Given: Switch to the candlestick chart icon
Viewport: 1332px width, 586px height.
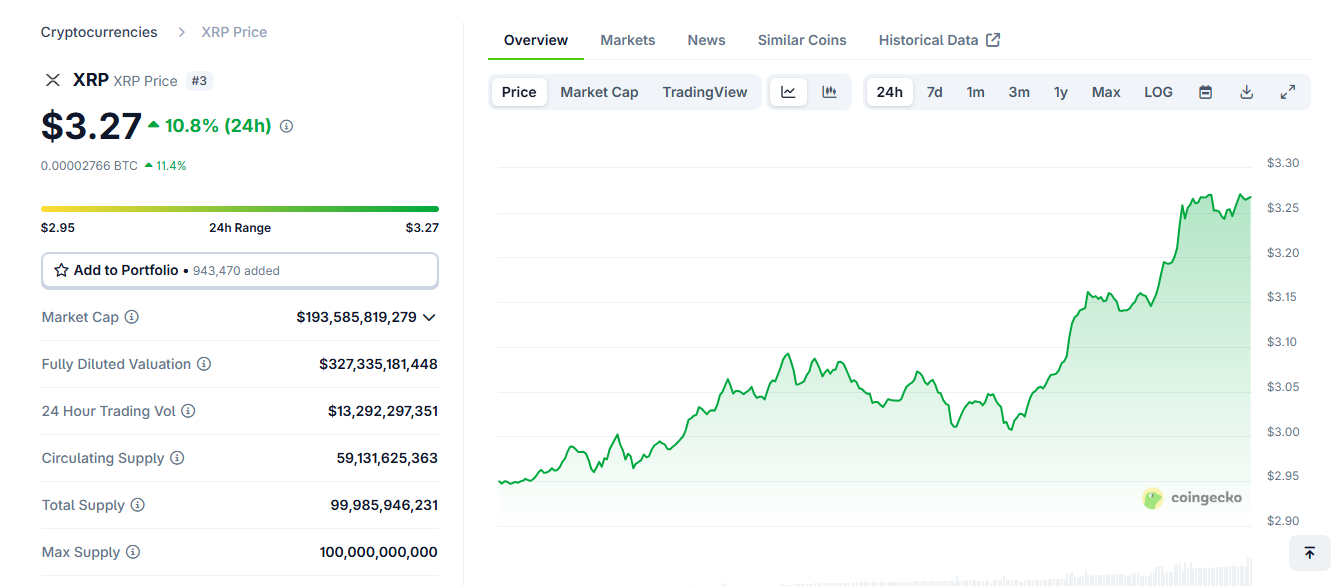Looking at the screenshot, I should [829, 92].
